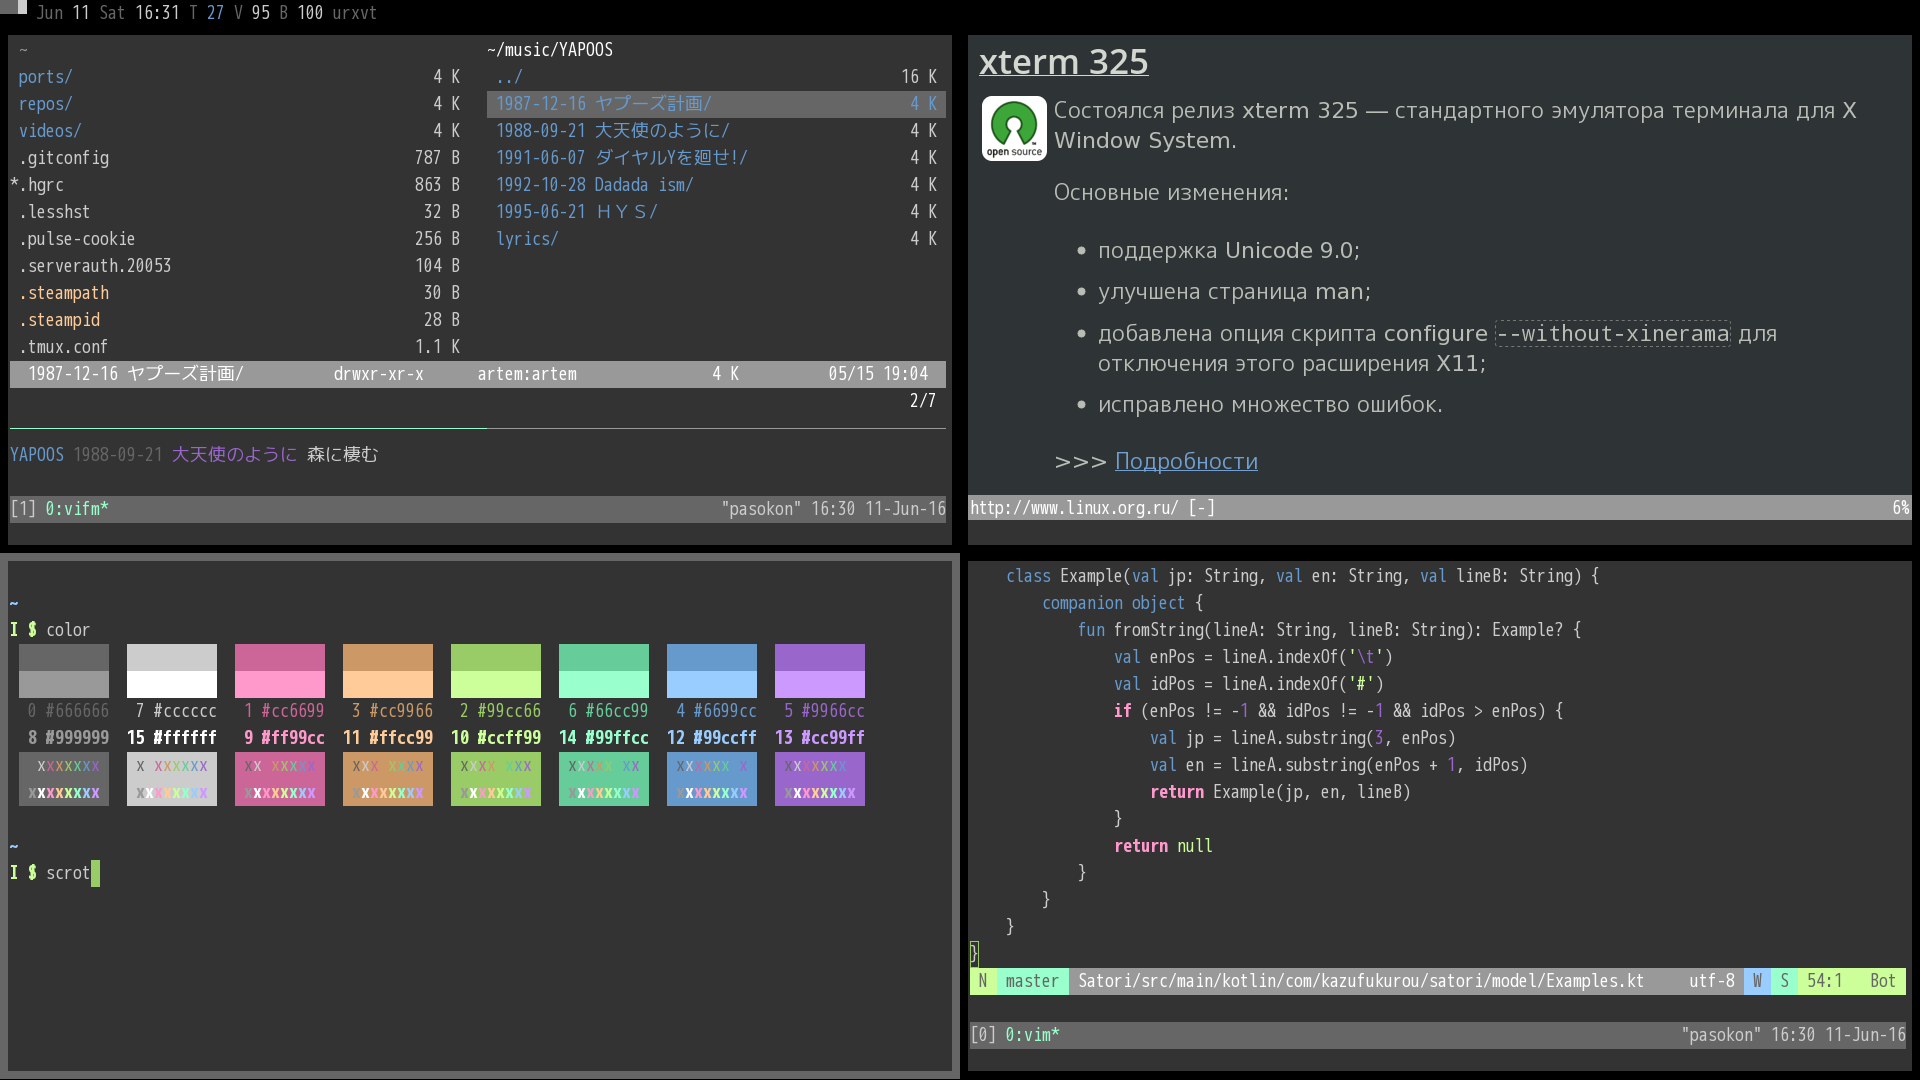Click the #cc6699 pink color swatch
The image size is (1920, 1080).
pos(280,671)
